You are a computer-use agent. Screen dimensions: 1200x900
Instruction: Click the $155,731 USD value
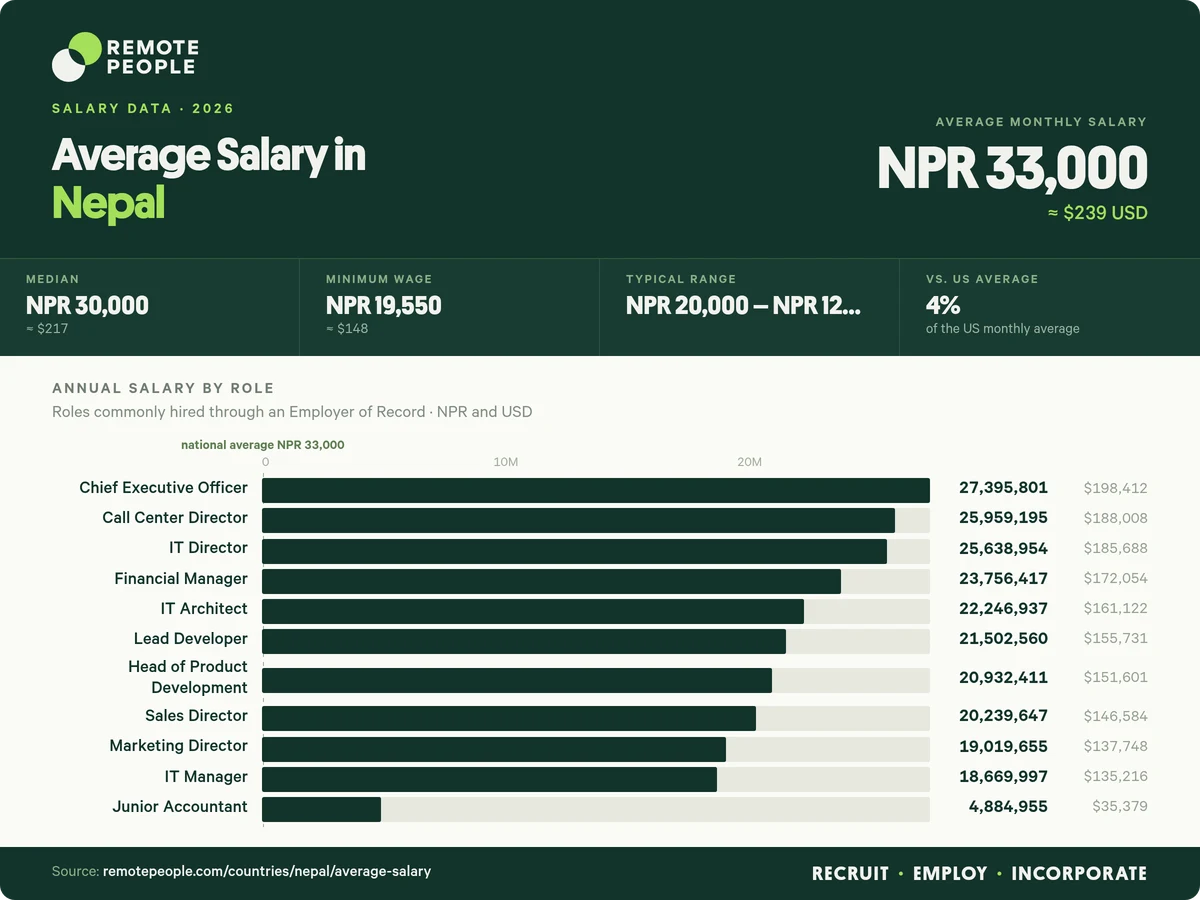tap(1115, 639)
